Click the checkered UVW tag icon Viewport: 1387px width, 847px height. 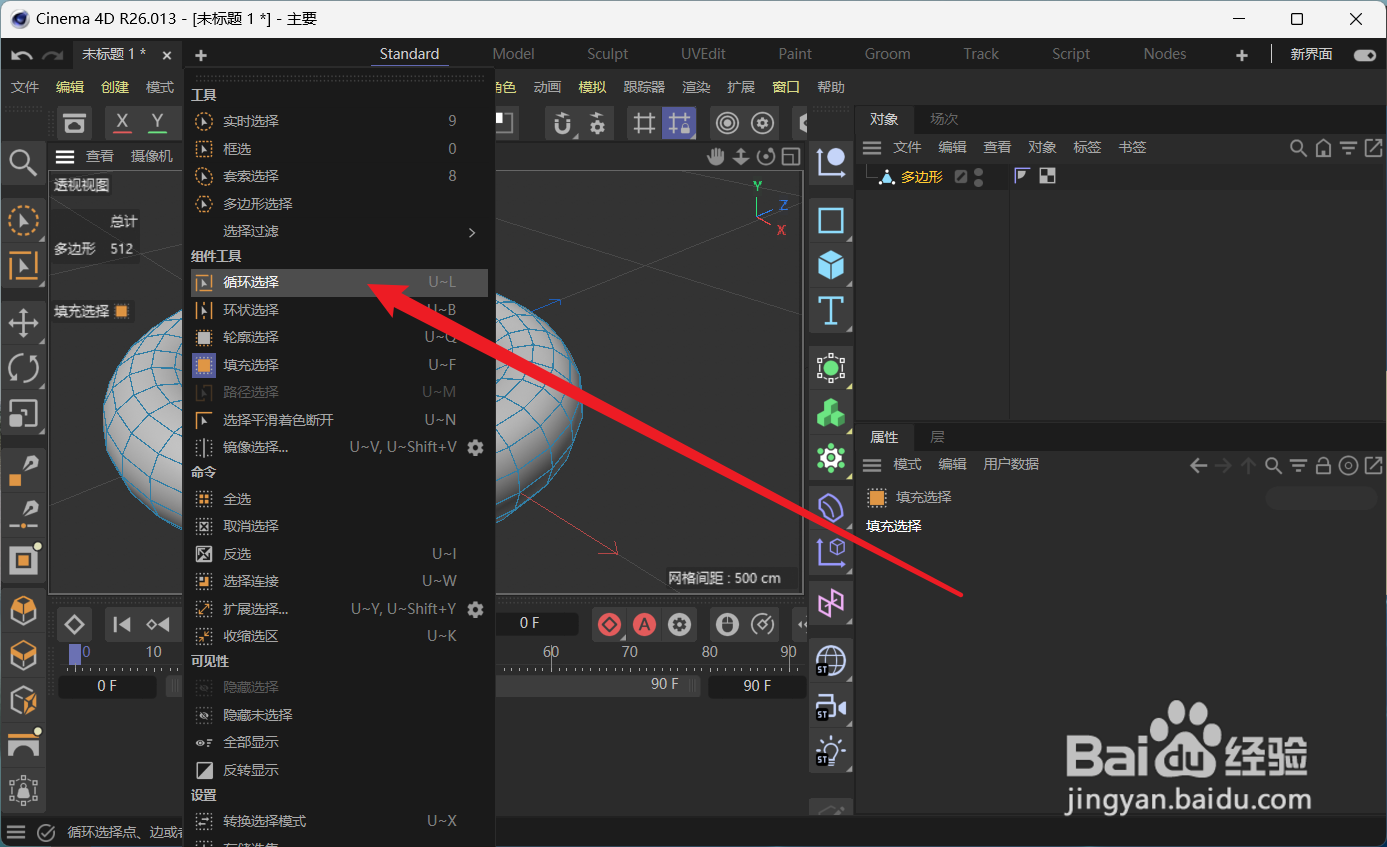click(1047, 176)
